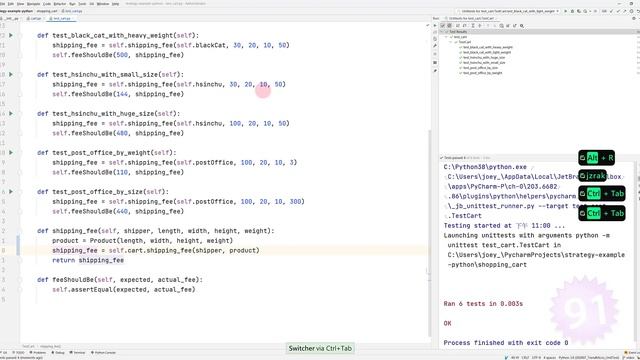640x360 pixels.
Task: Open the Code menu
Action: click(47, 4)
